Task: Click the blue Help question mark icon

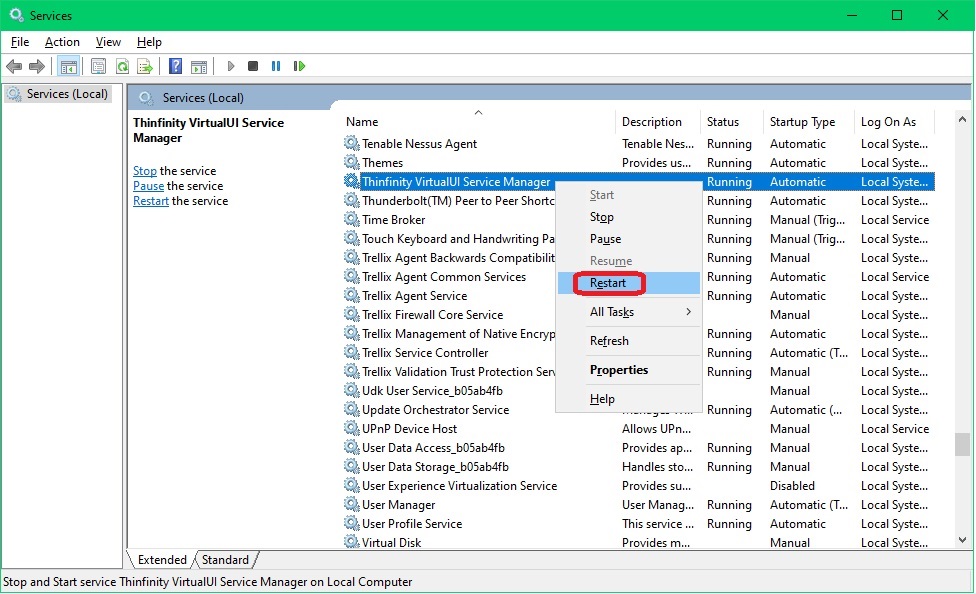Action: 176,66
